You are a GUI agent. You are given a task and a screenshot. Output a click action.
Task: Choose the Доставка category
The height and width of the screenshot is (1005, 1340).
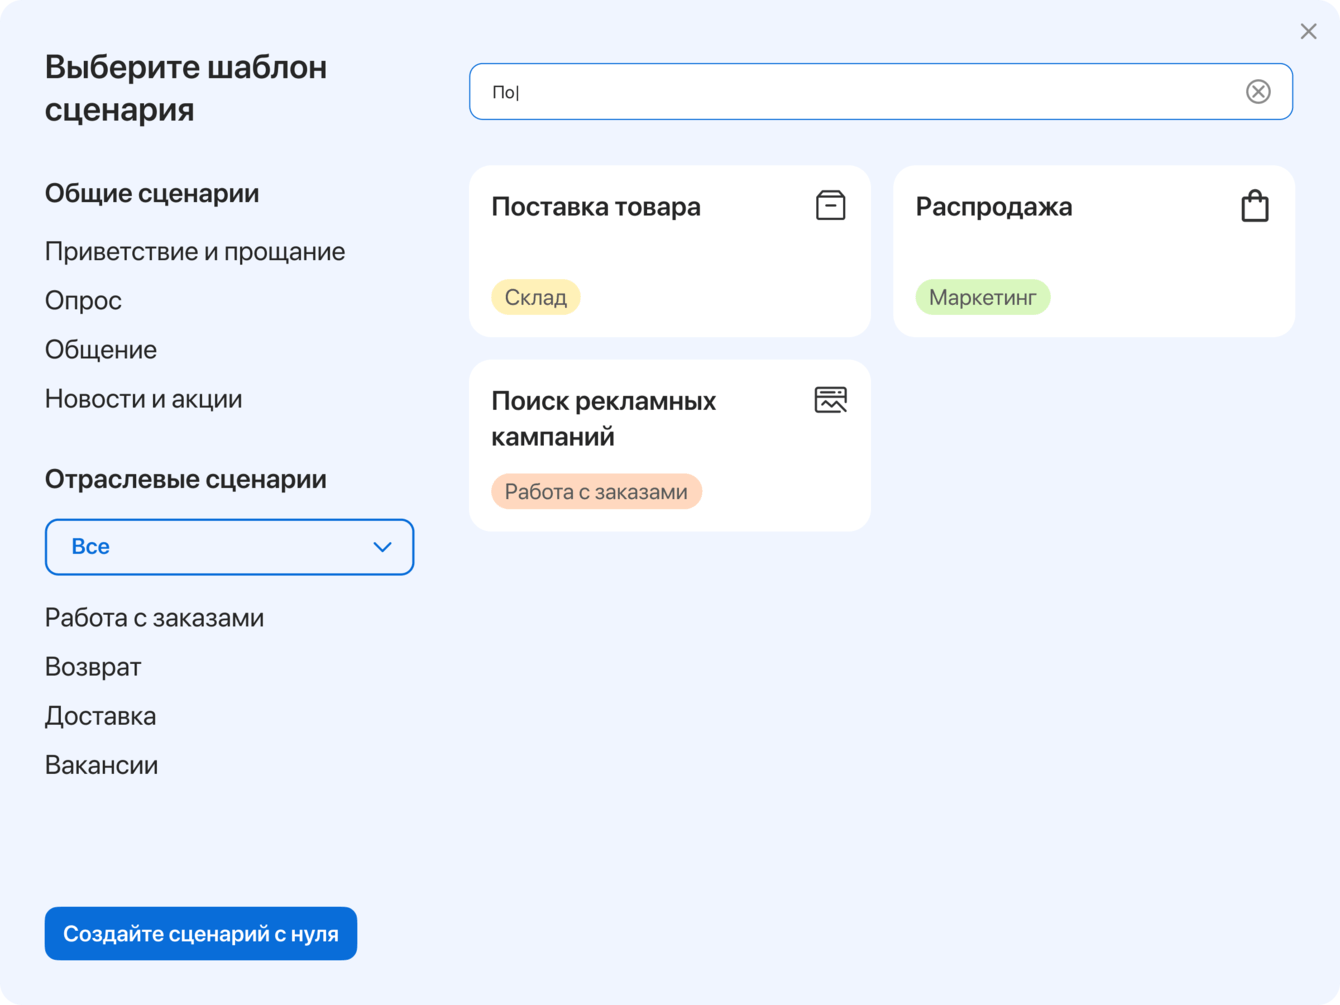100,716
